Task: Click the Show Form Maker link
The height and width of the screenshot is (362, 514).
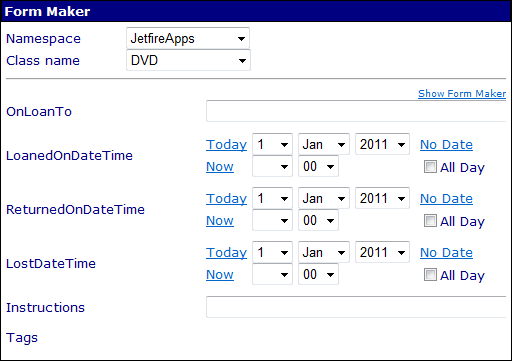Action: click(x=462, y=94)
